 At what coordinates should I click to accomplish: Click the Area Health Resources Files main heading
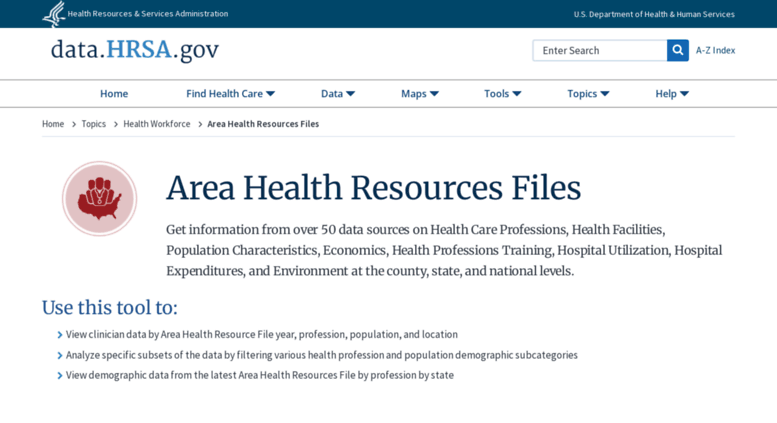coord(374,188)
